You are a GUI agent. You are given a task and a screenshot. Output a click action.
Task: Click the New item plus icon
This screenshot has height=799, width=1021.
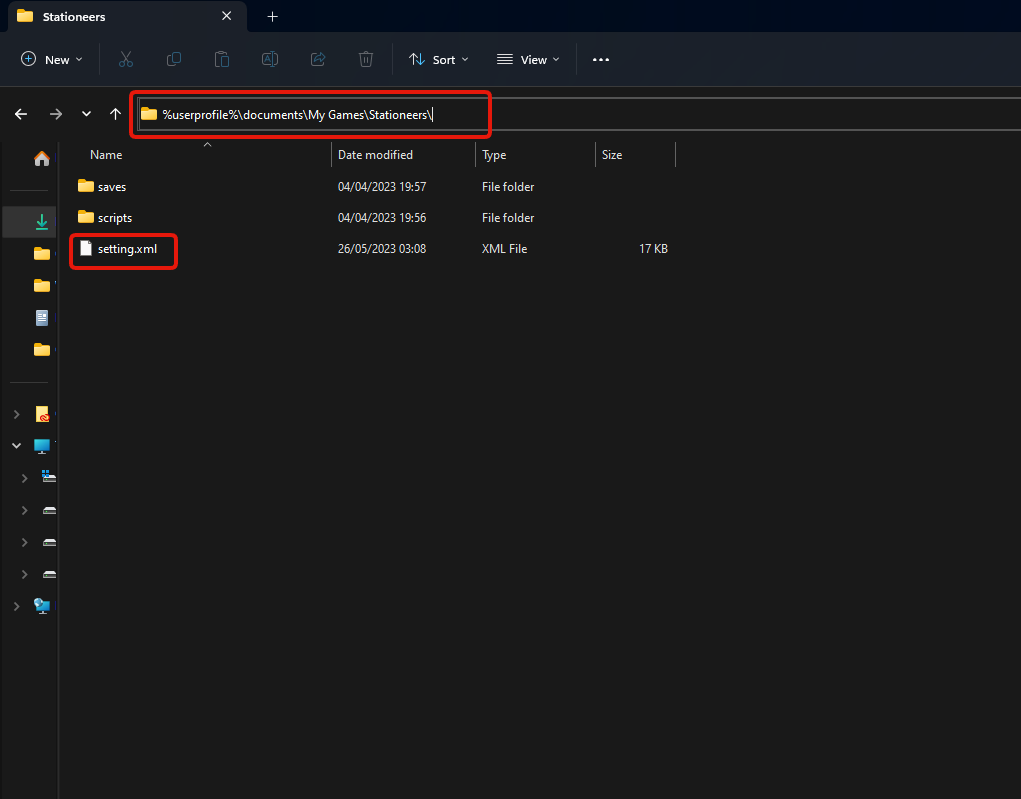pos(29,59)
